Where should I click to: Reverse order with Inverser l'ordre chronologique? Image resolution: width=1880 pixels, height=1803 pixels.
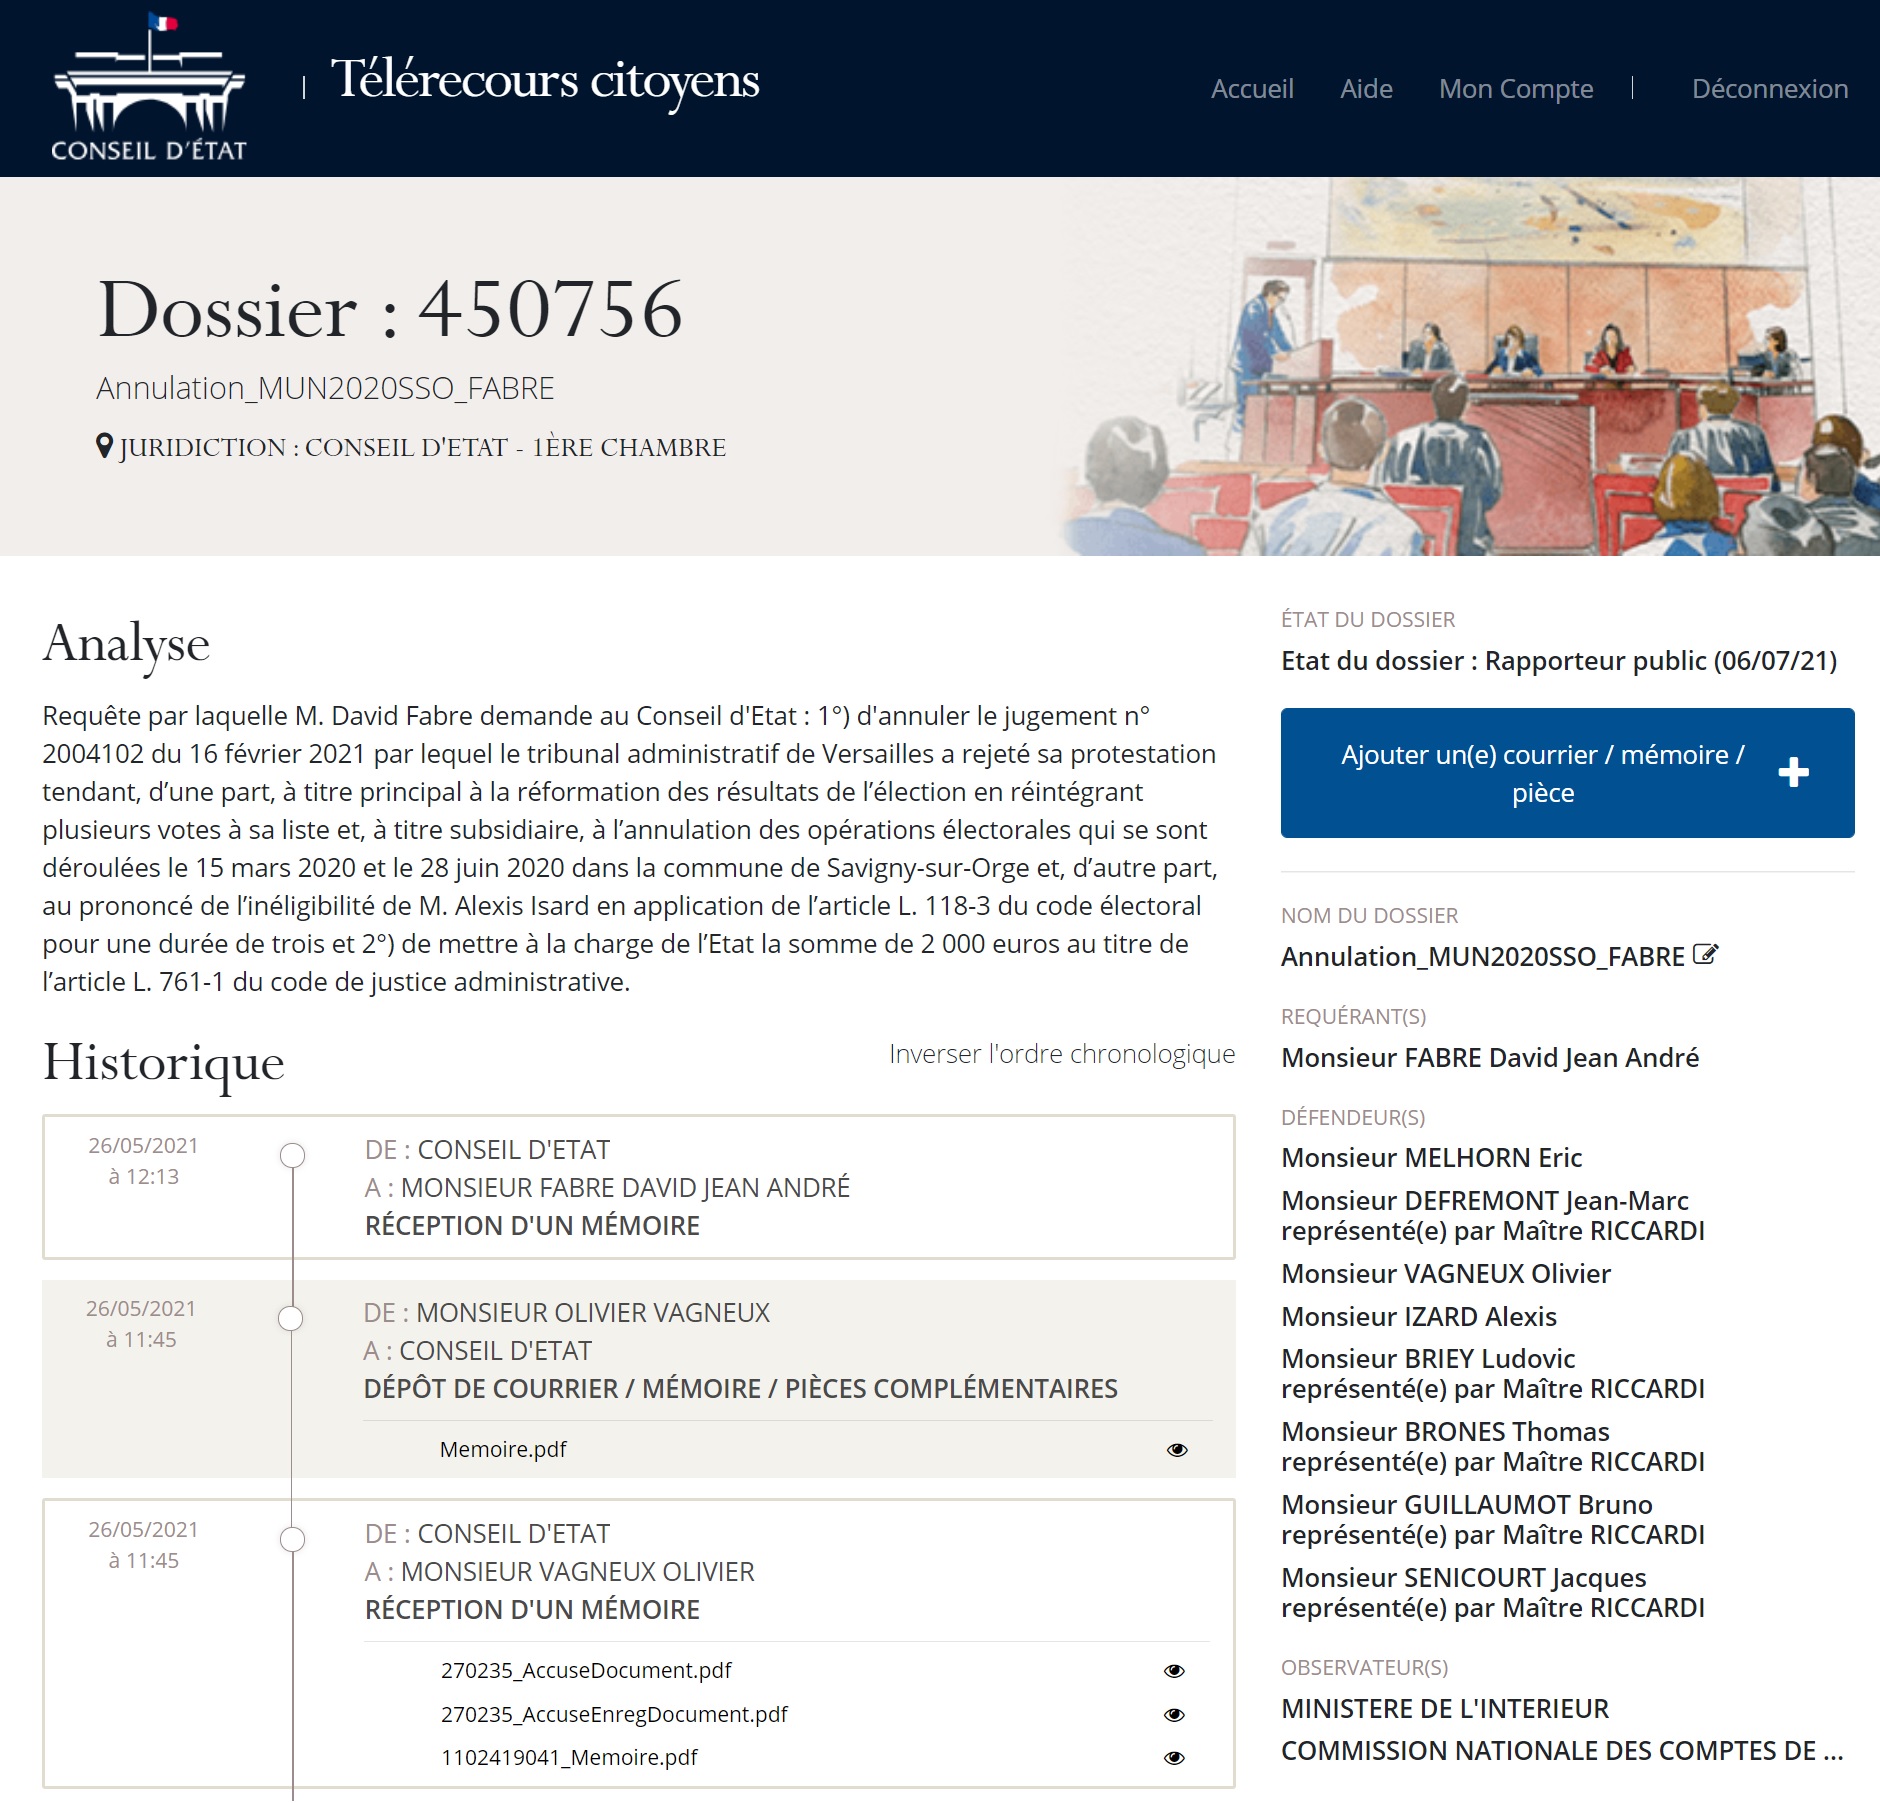(1061, 1054)
